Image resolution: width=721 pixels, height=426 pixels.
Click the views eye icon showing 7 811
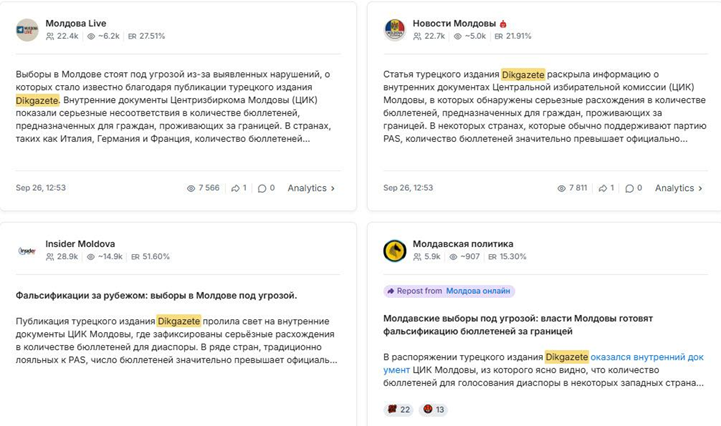click(x=559, y=188)
